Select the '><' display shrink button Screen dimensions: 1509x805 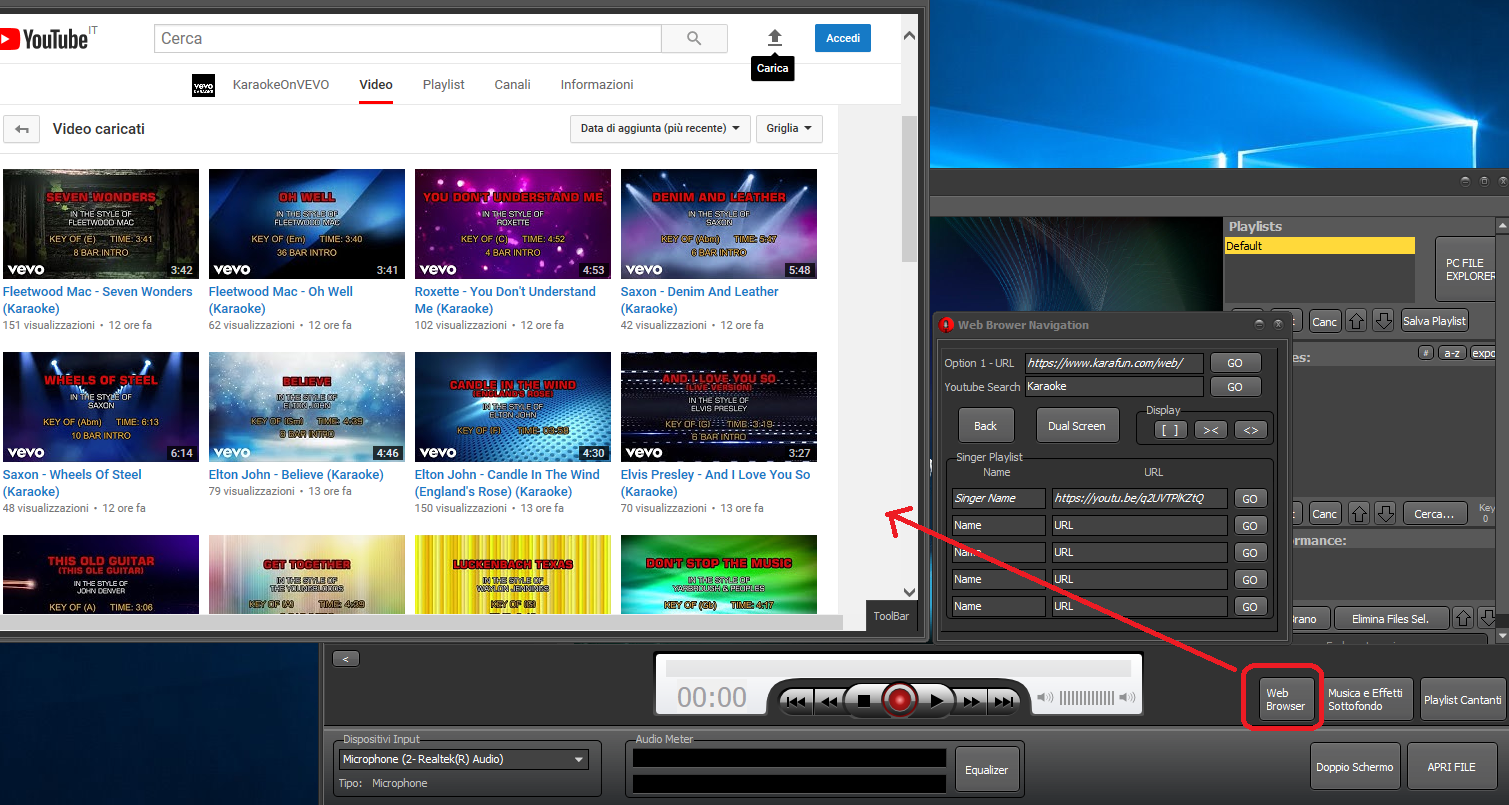point(1210,430)
